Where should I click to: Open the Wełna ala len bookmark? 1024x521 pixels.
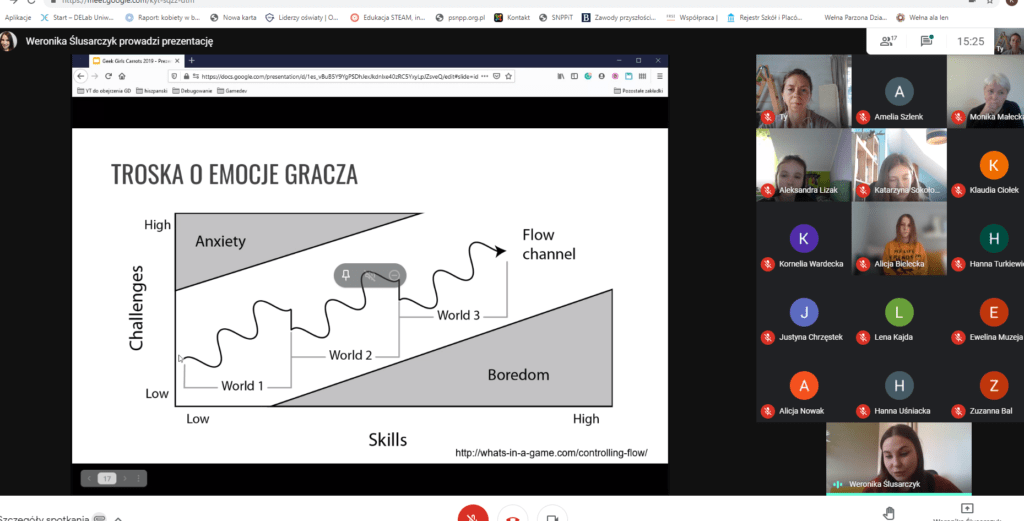pyautogui.click(x=922, y=18)
